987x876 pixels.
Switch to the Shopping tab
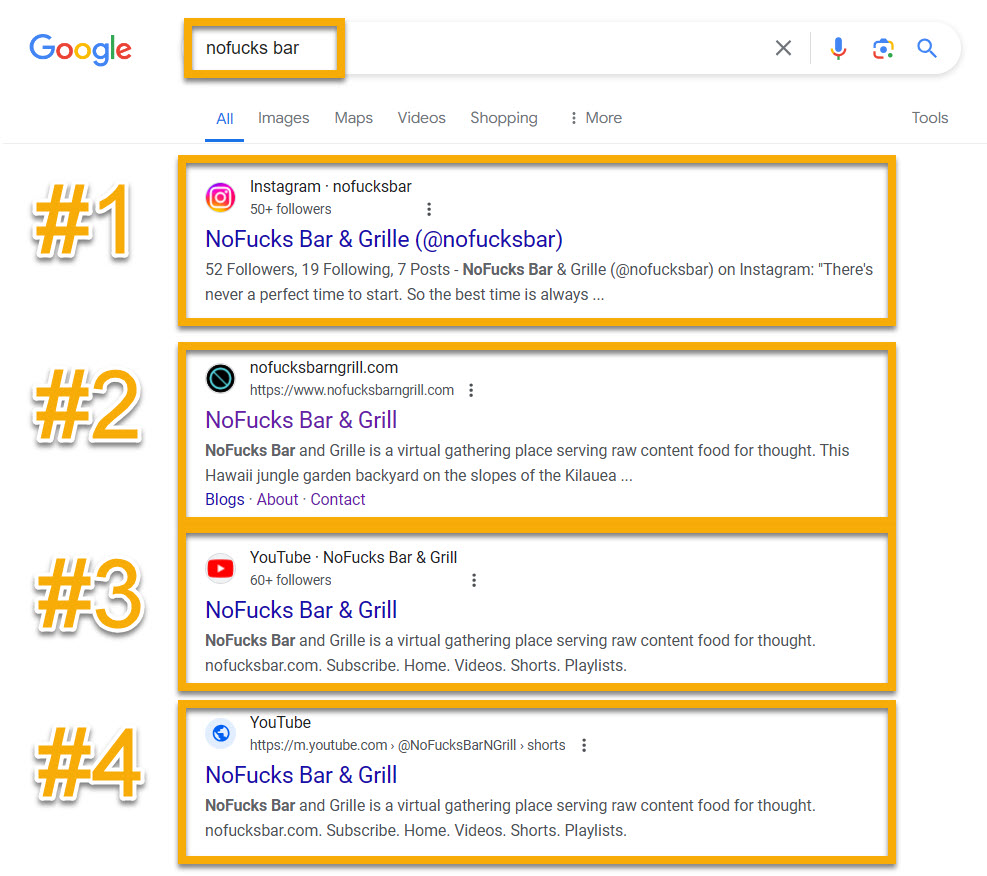(x=503, y=117)
